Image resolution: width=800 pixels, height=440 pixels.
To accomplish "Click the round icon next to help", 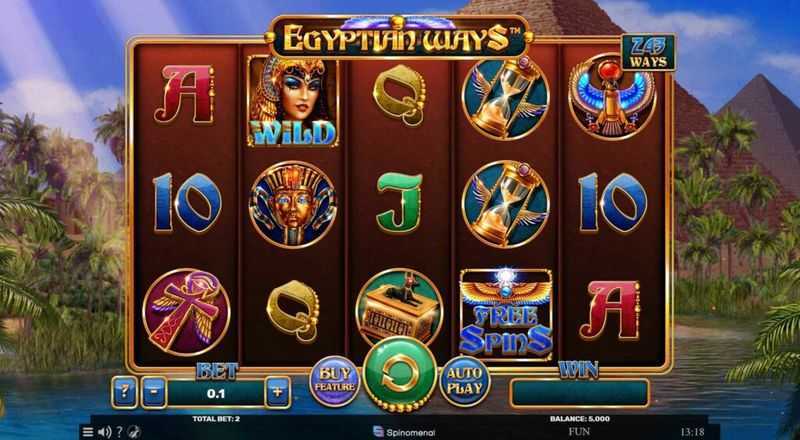I will 133,432.
